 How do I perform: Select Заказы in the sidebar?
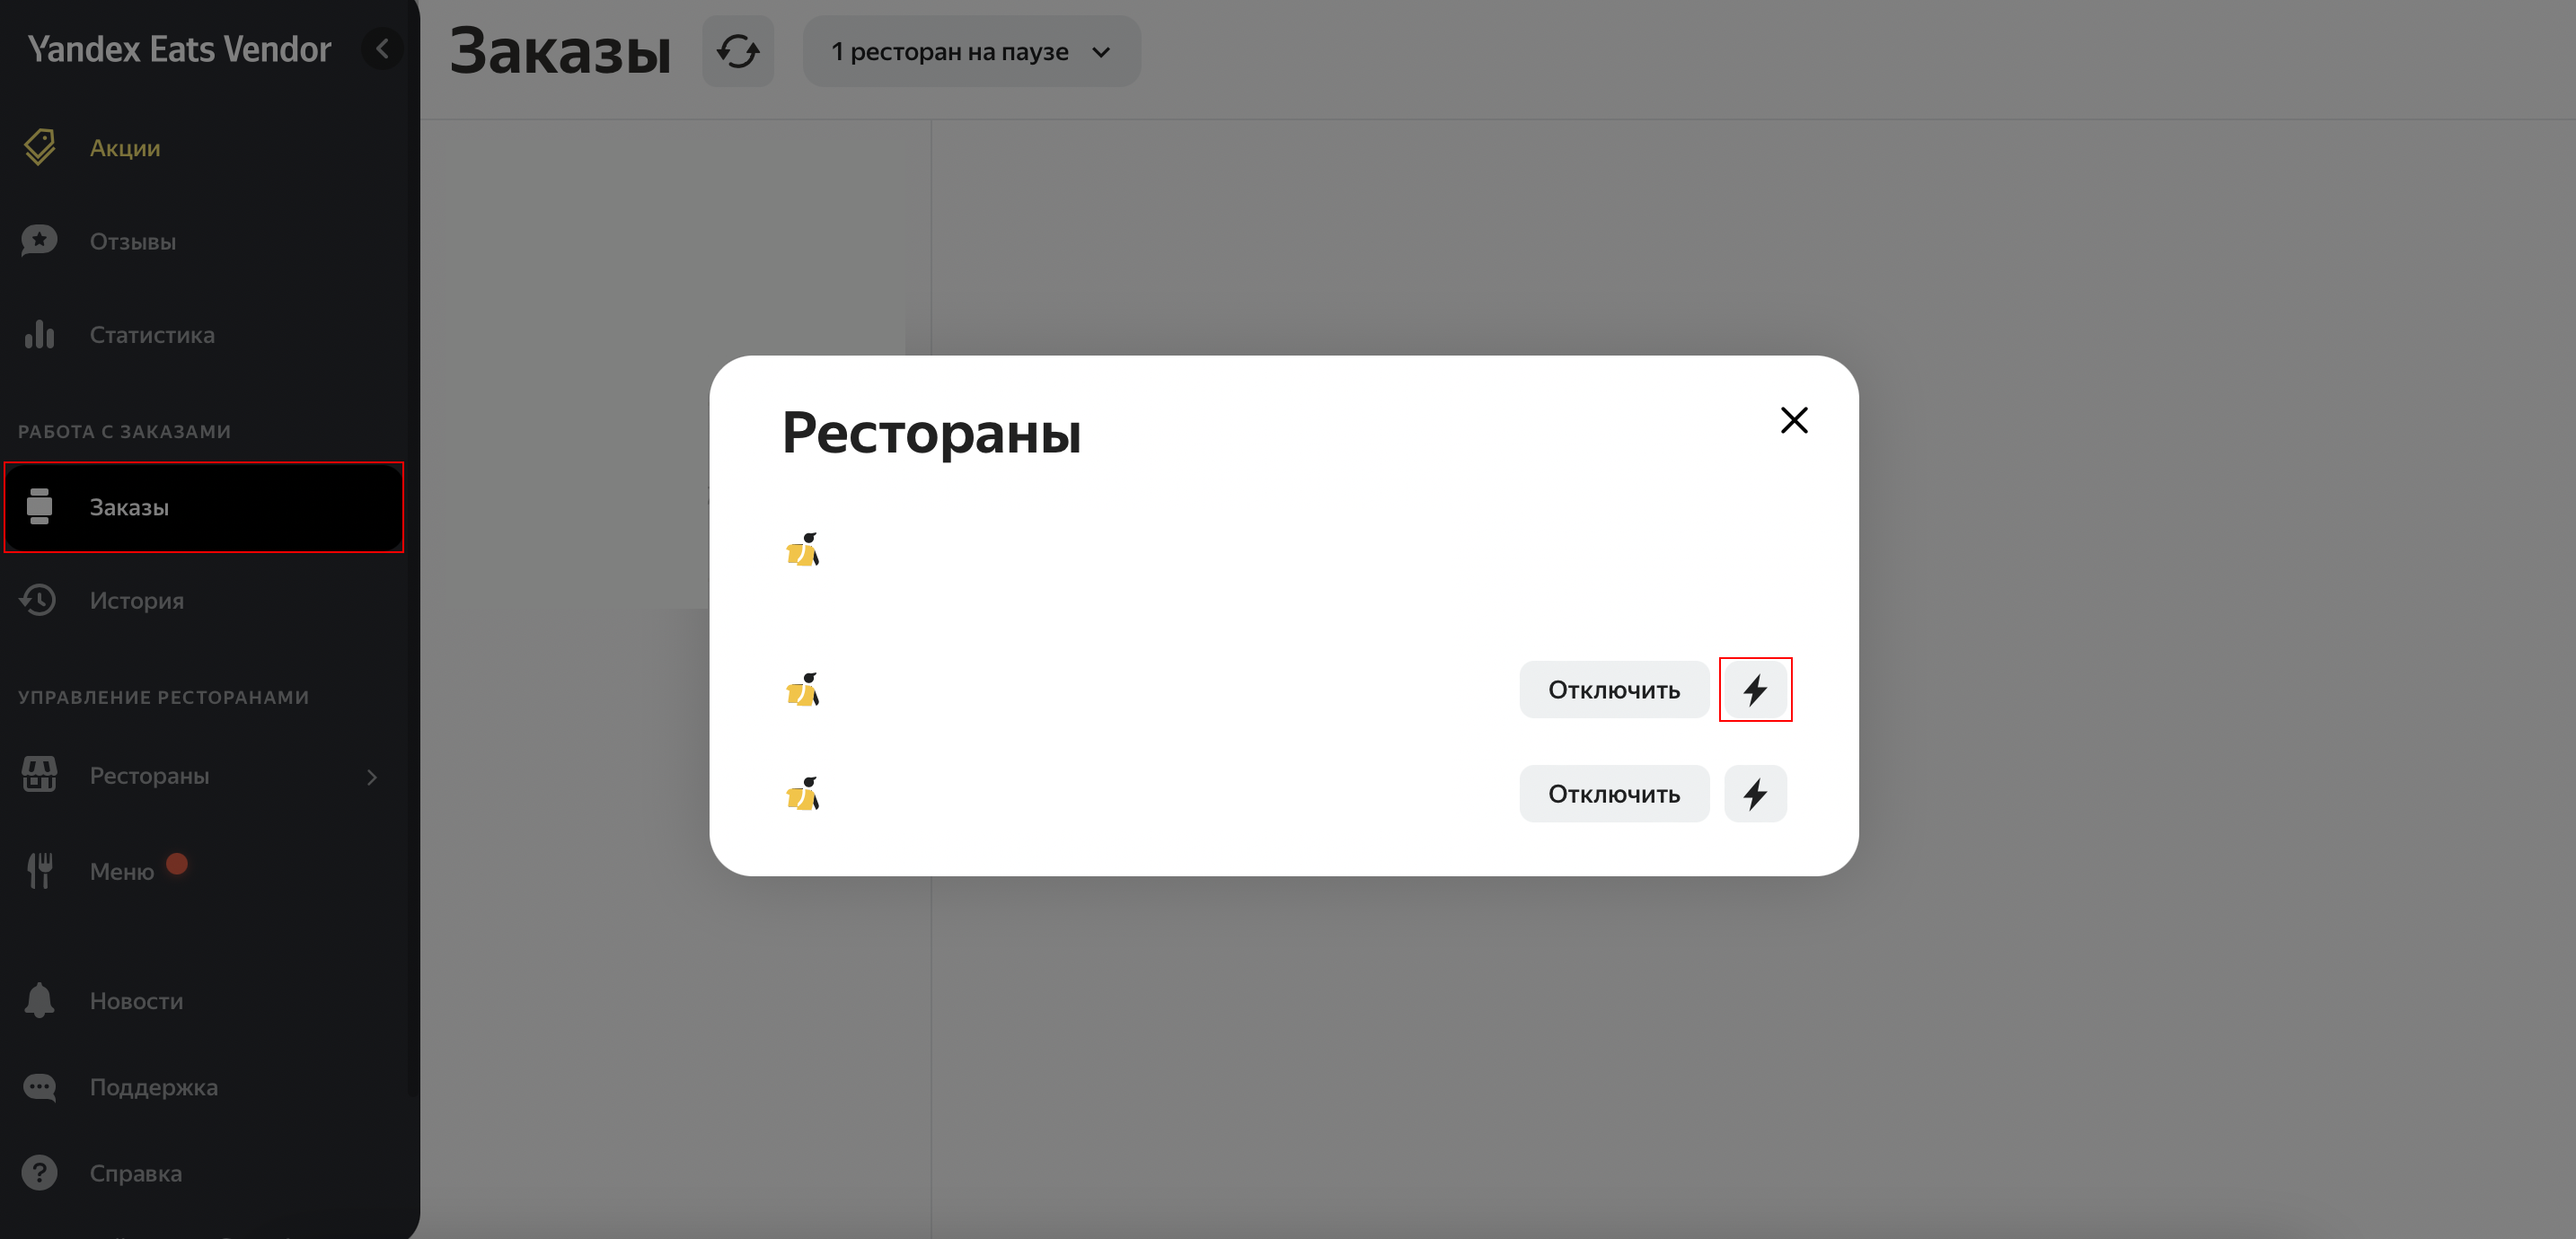[x=129, y=507]
